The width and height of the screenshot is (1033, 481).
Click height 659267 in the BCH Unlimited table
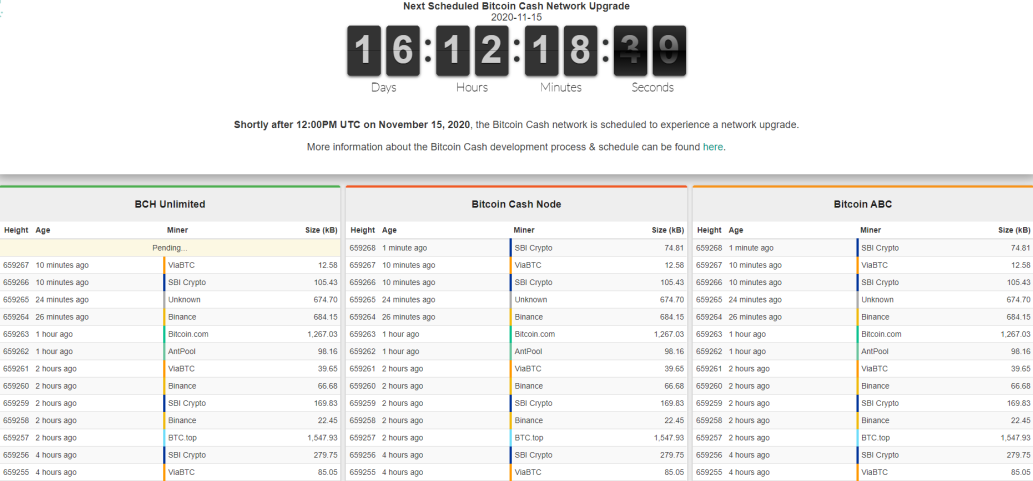(x=16, y=265)
